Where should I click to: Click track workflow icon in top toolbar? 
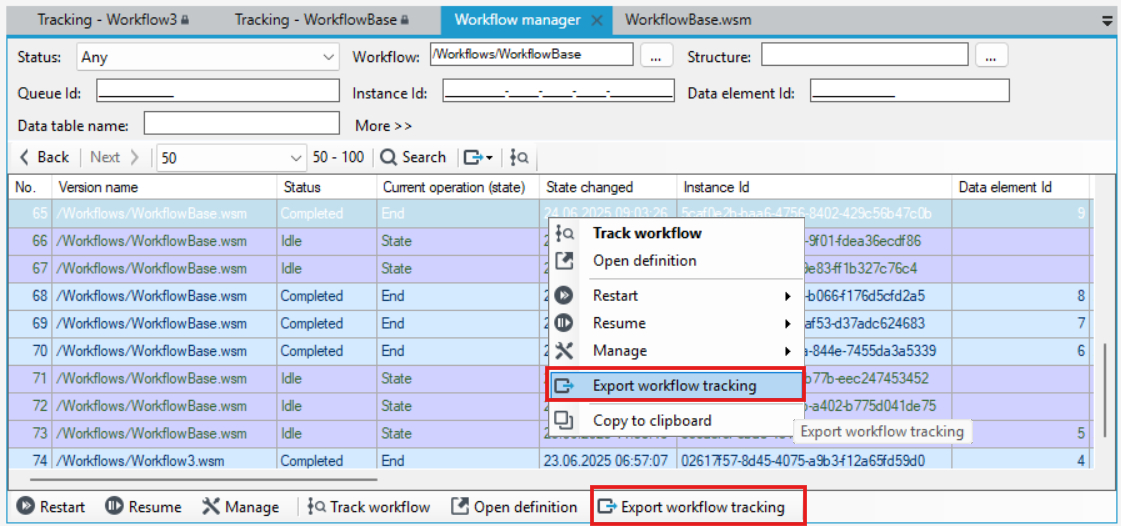pyautogui.click(x=520, y=157)
